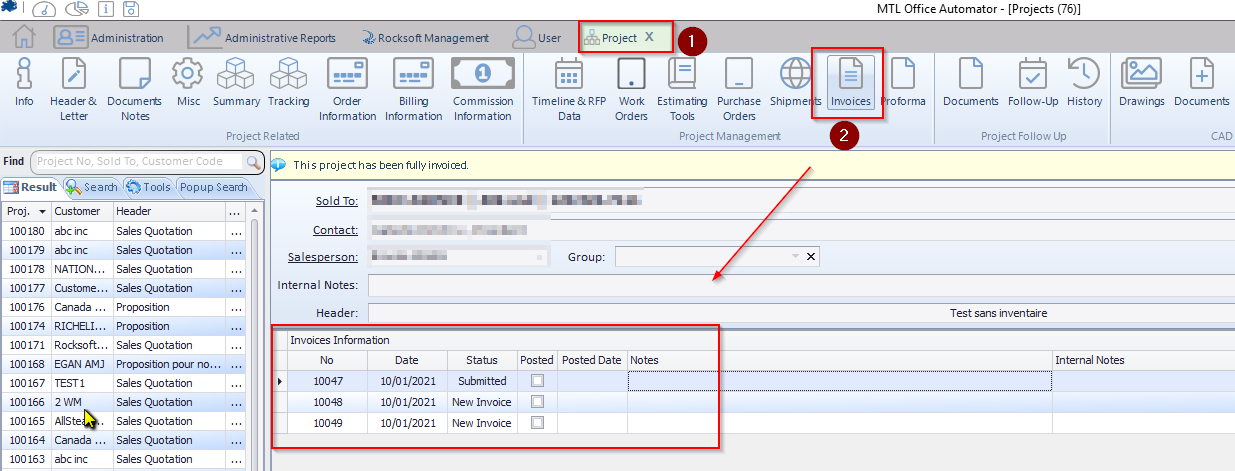Screen dimensions: 1235x471
Task: Open Billing Information
Action: click(413, 89)
